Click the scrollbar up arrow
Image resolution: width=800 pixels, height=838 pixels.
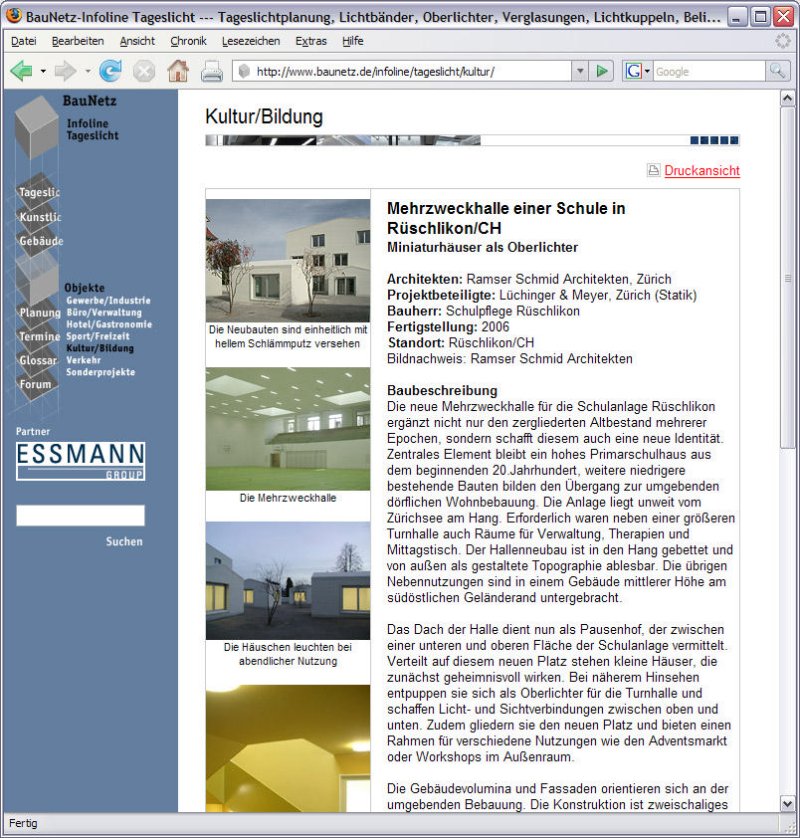(x=787, y=98)
